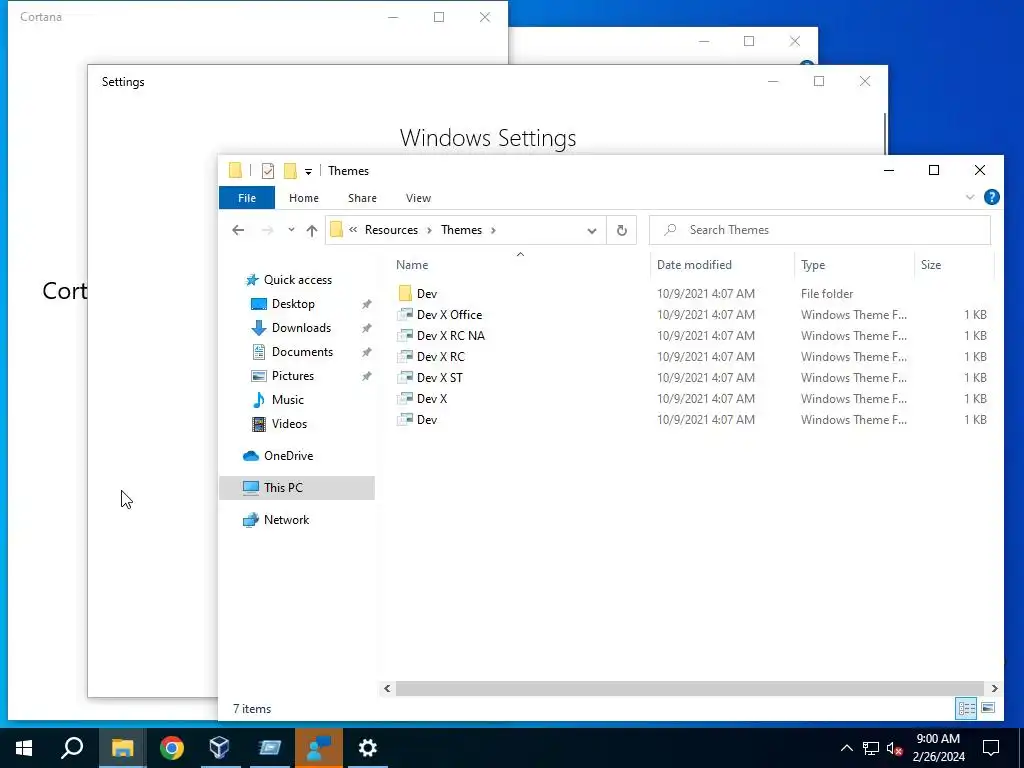Click the horizontal scrollbar left arrow
1024x768 pixels.
[x=387, y=688]
